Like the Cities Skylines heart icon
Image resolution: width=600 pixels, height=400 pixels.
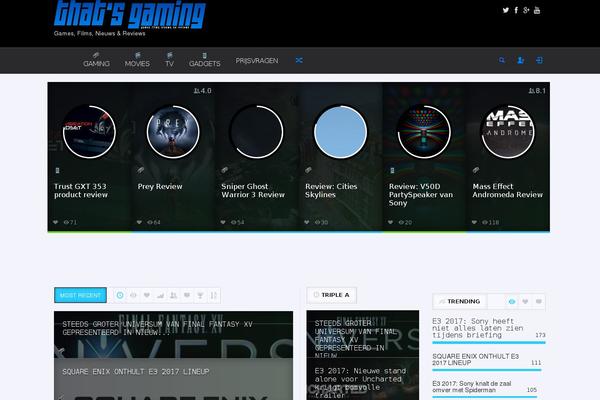[x=307, y=222]
